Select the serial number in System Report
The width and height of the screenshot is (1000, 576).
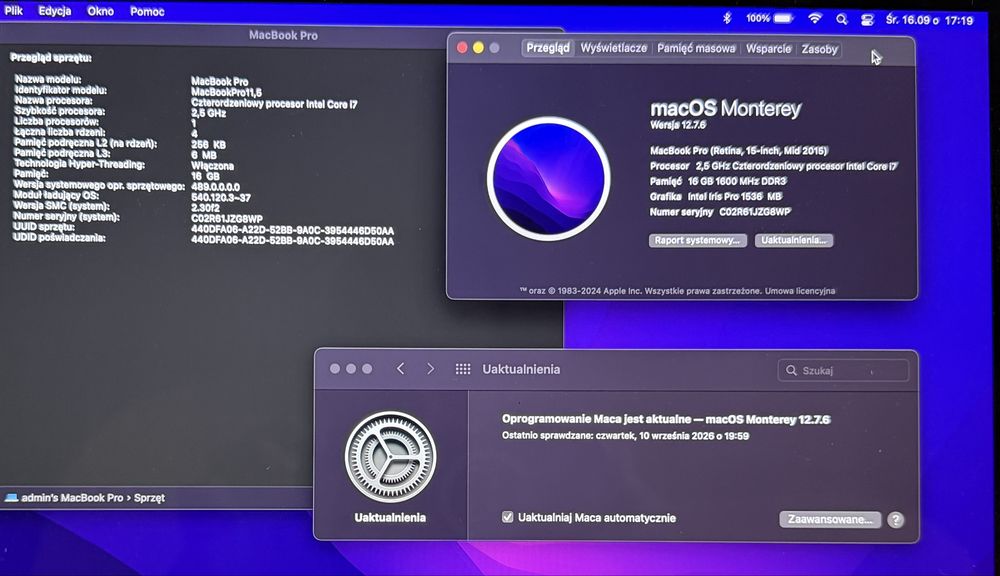(x=226, y=219)
